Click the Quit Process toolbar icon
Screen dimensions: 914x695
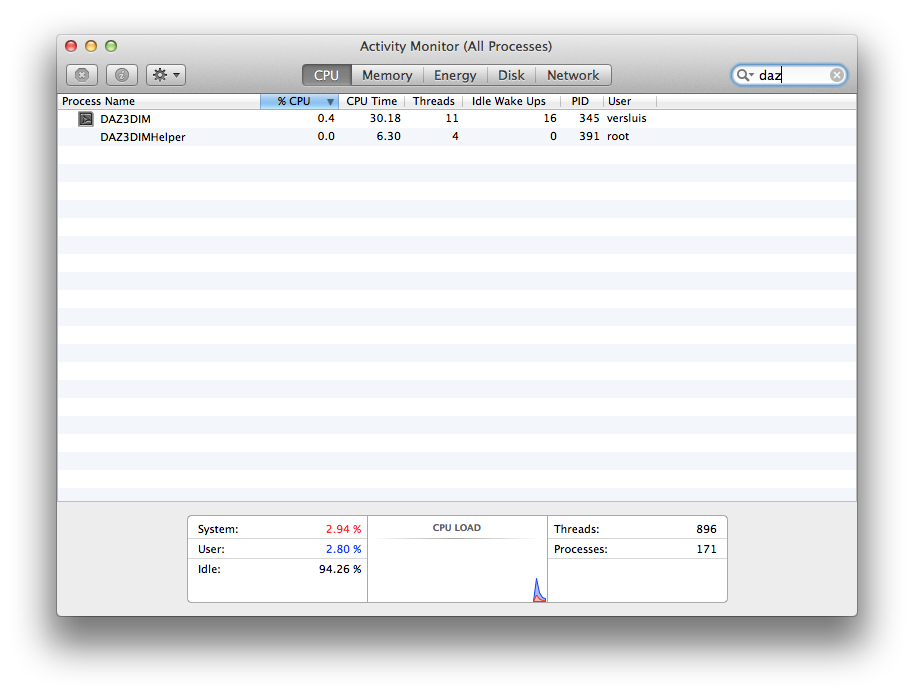pos(82,75)
